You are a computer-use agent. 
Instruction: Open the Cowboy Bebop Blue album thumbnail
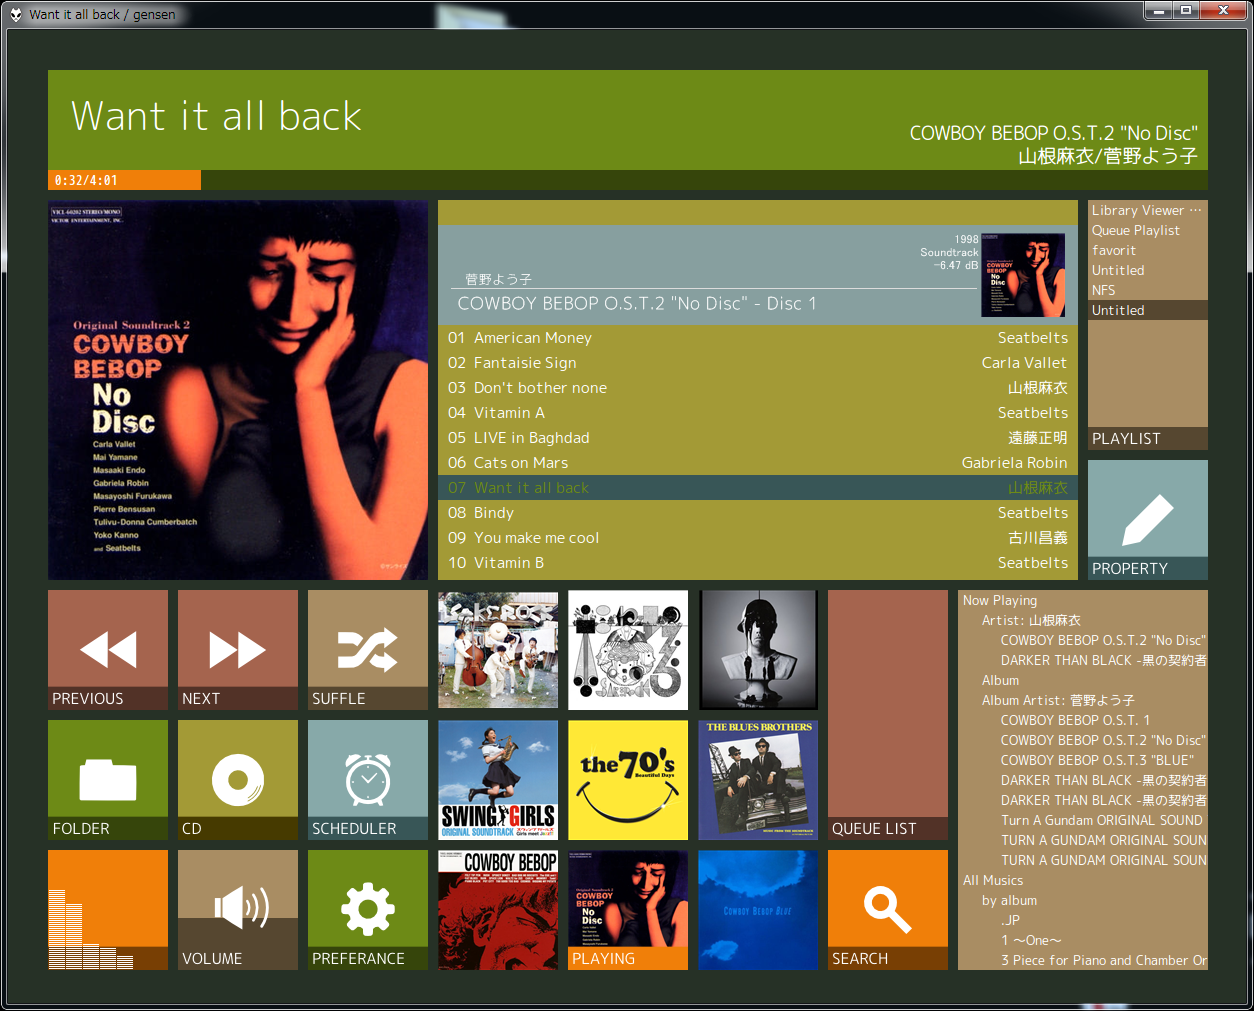758,910
